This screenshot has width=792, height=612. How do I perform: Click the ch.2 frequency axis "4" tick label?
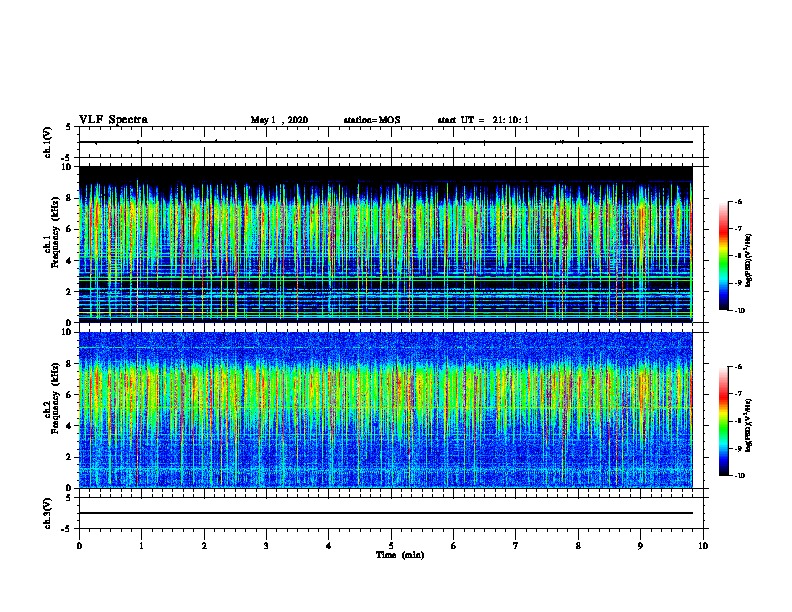[69, 426]
